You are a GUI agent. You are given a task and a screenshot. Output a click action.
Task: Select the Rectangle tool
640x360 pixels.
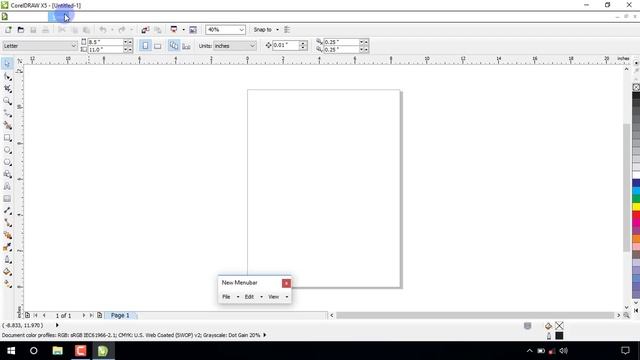click(x=7, y=138)
